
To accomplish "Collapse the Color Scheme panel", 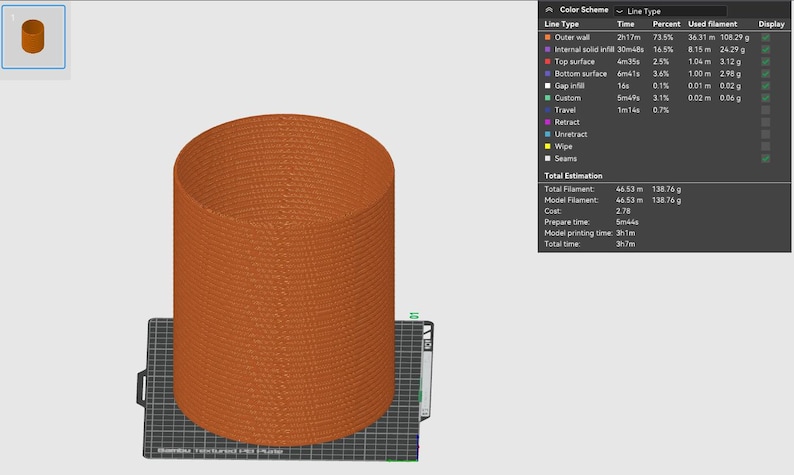I will click(549, 10).
